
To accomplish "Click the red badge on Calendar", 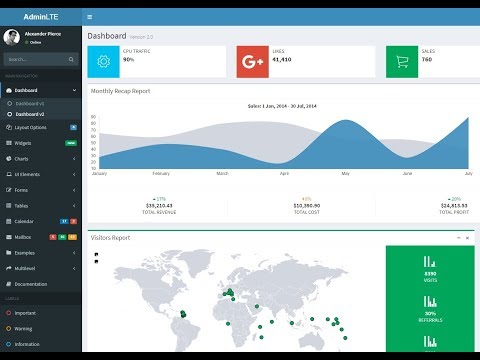I will coord(74,221).
